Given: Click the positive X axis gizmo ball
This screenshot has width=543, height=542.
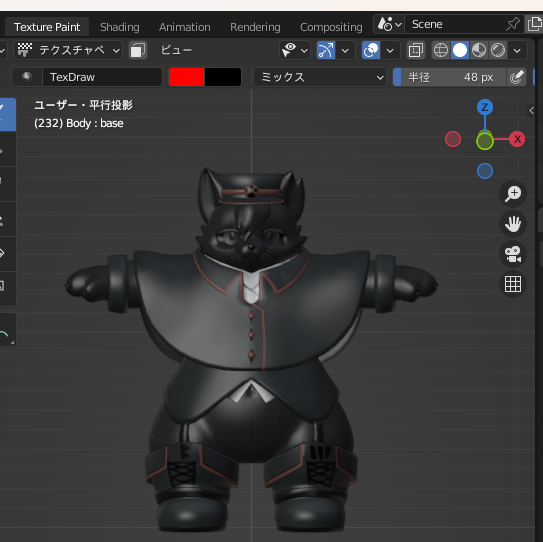Looking at the screenshot, I should click(517, 139).
